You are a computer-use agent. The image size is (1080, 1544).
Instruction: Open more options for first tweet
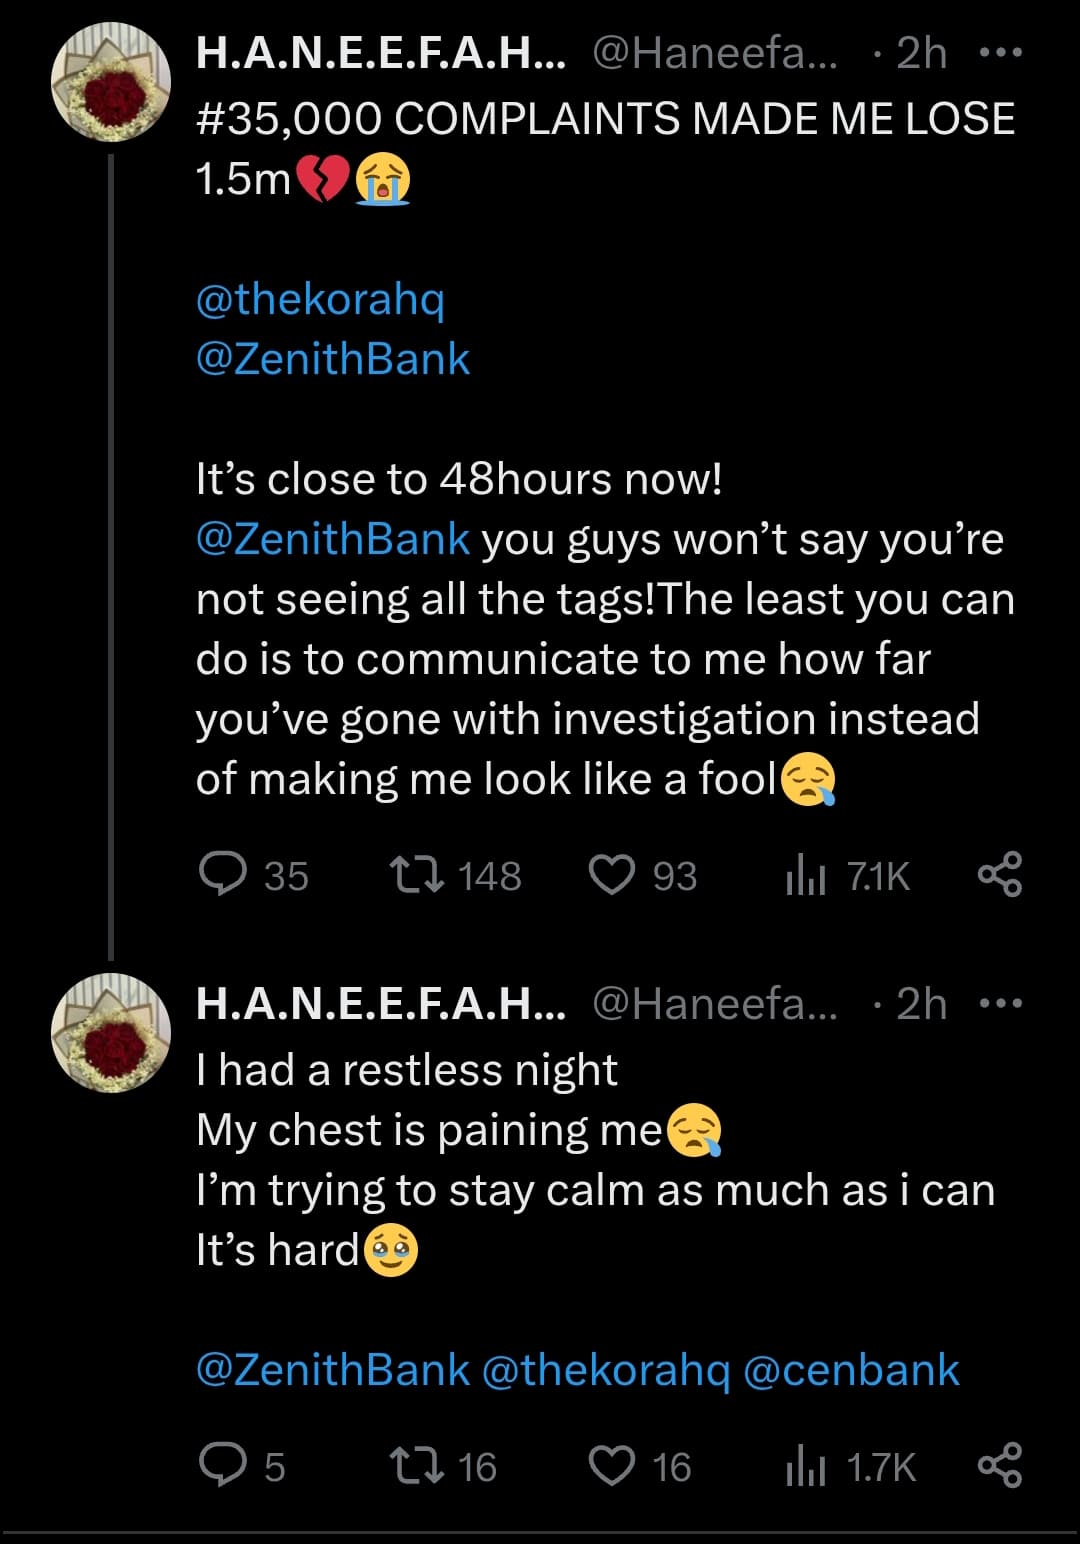(1001, 53)
